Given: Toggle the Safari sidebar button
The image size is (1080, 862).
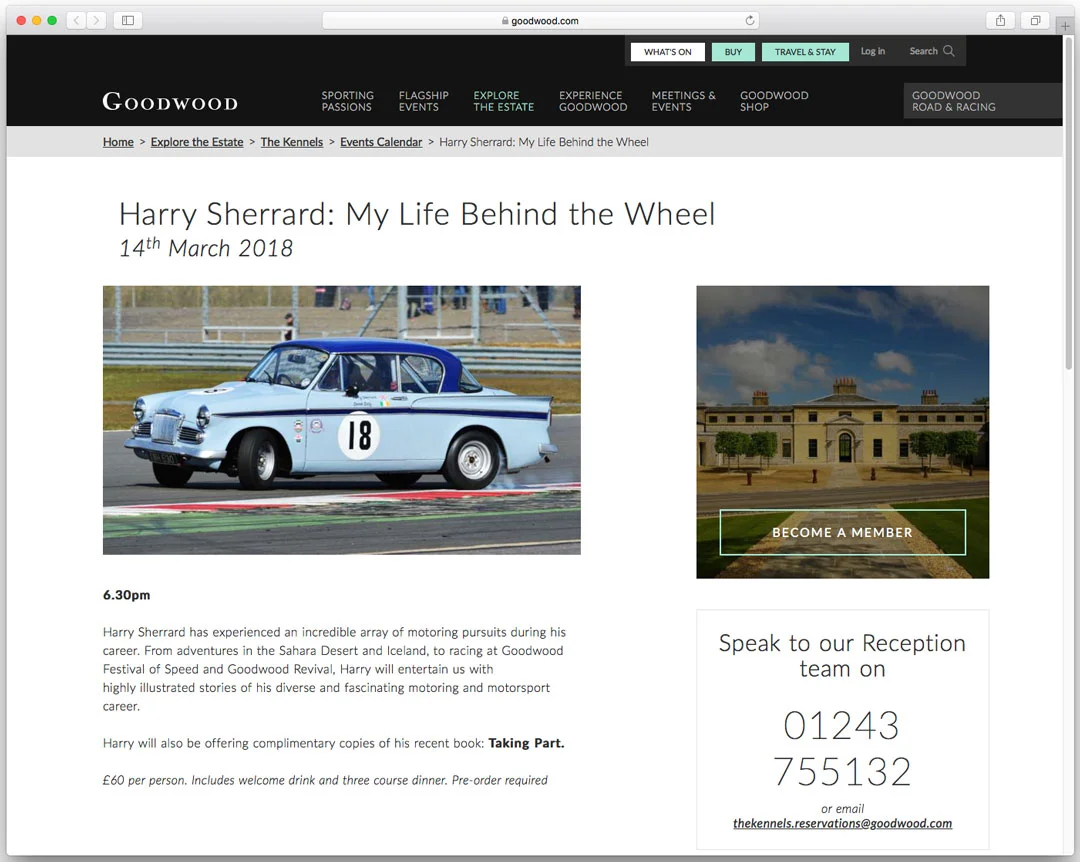Looking at the screenshot, I should 128,21.
